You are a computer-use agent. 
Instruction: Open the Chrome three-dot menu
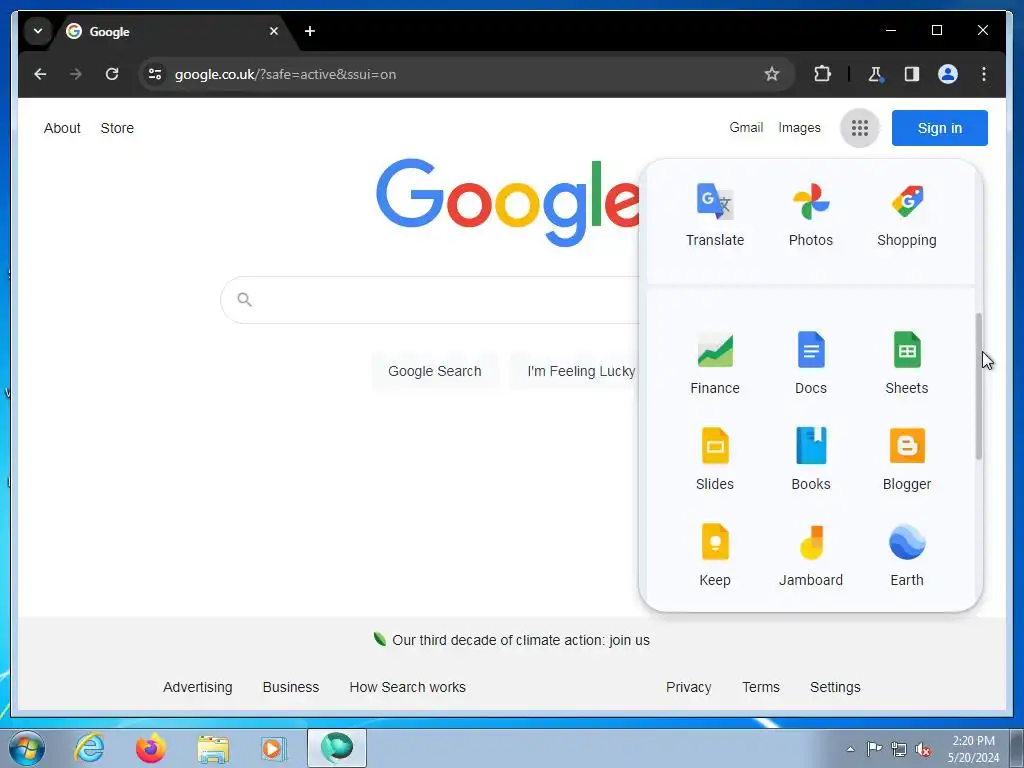coord(984,74)
